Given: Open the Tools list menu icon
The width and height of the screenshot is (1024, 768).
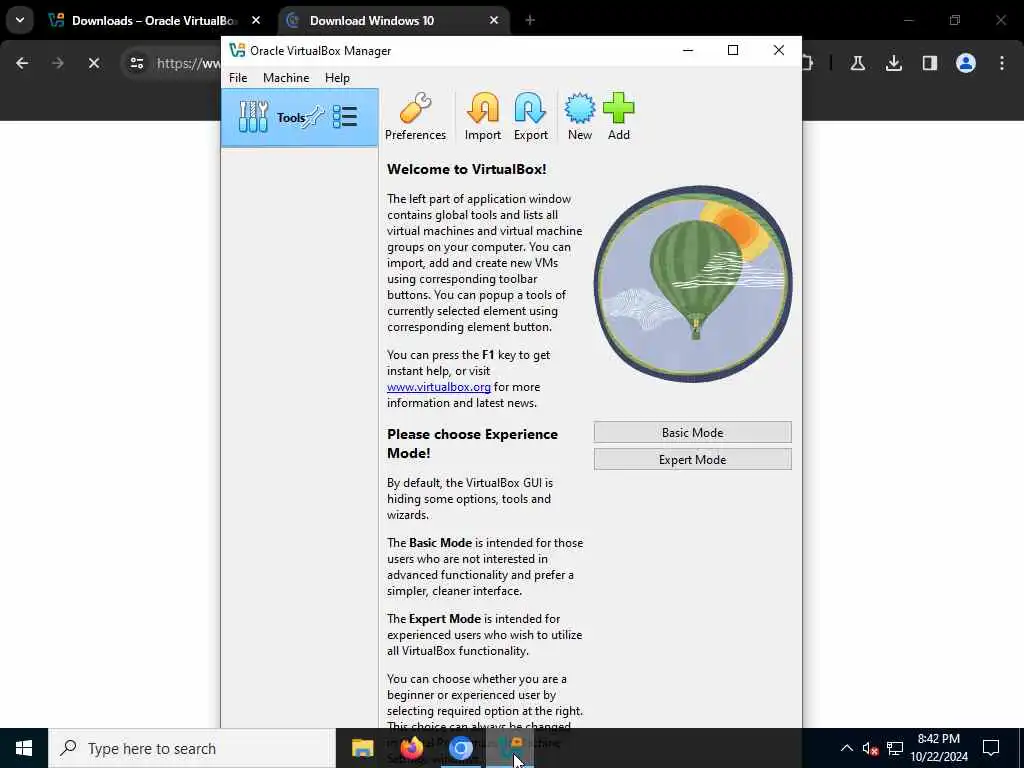Looking at the screenshot, I should pyautogui.click(x=345, y=118).
